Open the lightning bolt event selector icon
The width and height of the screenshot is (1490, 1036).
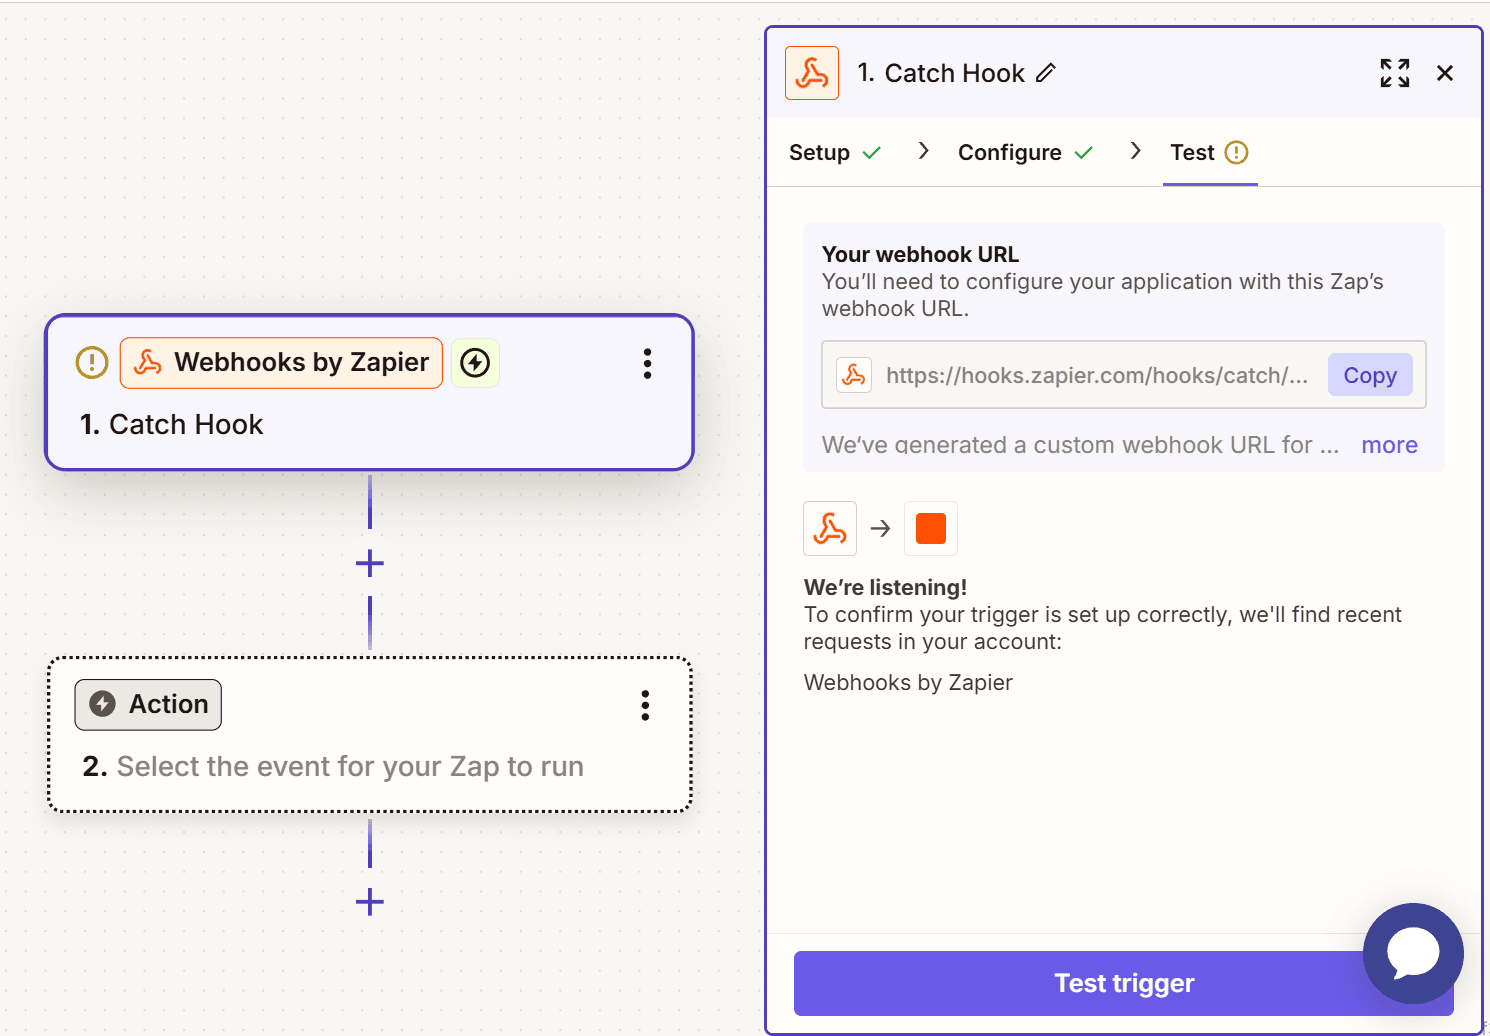475,362
